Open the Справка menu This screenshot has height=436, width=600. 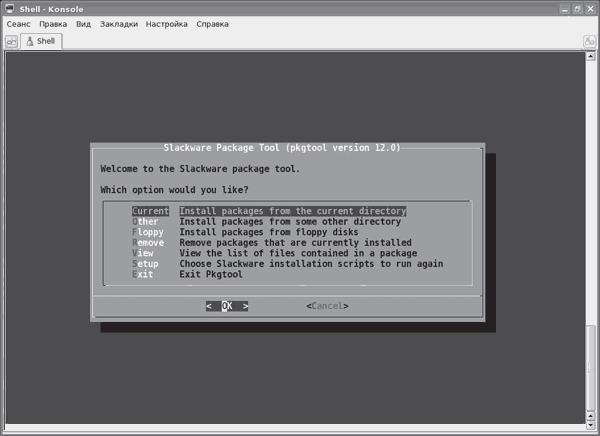pos(212,24)
